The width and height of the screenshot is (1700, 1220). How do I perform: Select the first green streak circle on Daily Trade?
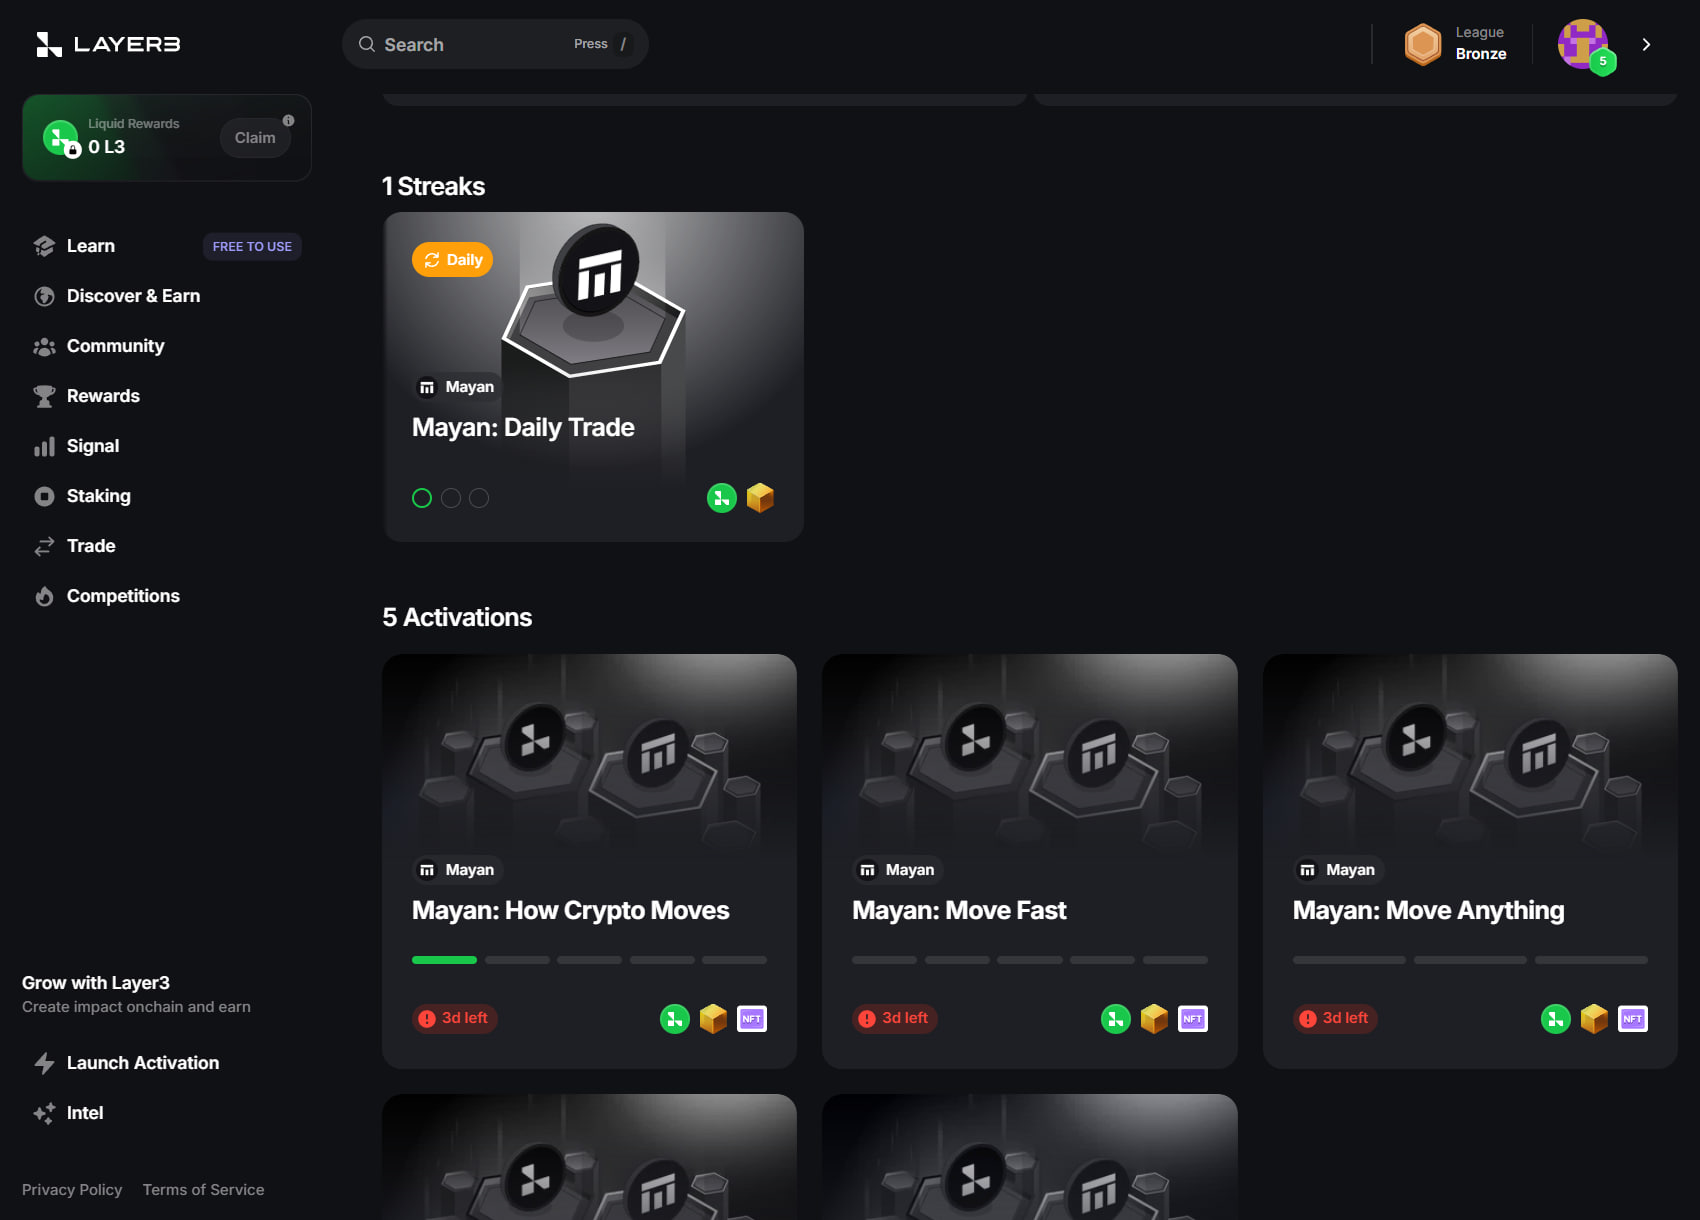(x=422, y=497)
